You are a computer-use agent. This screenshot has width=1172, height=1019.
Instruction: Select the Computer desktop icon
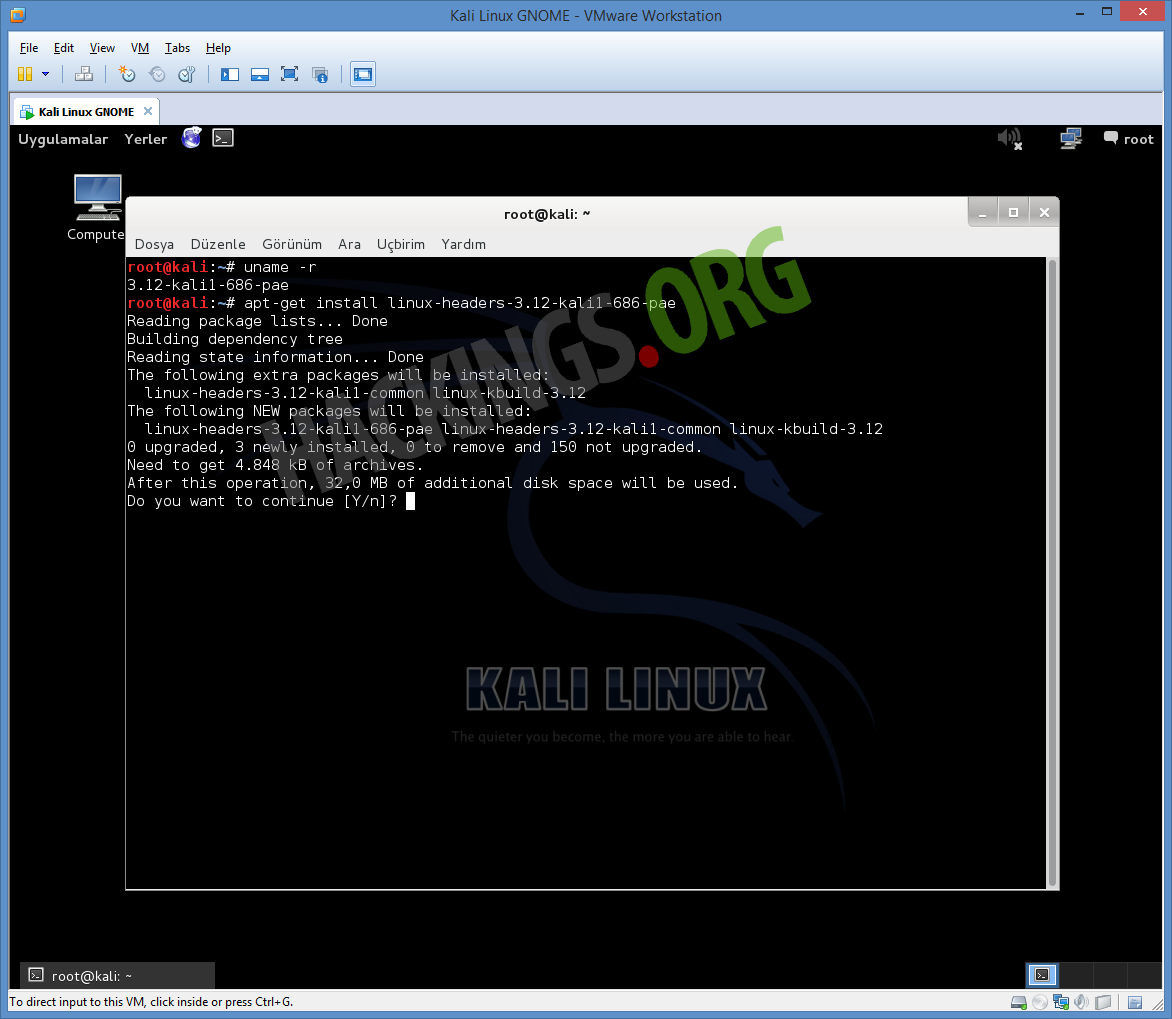coord(97,208)
